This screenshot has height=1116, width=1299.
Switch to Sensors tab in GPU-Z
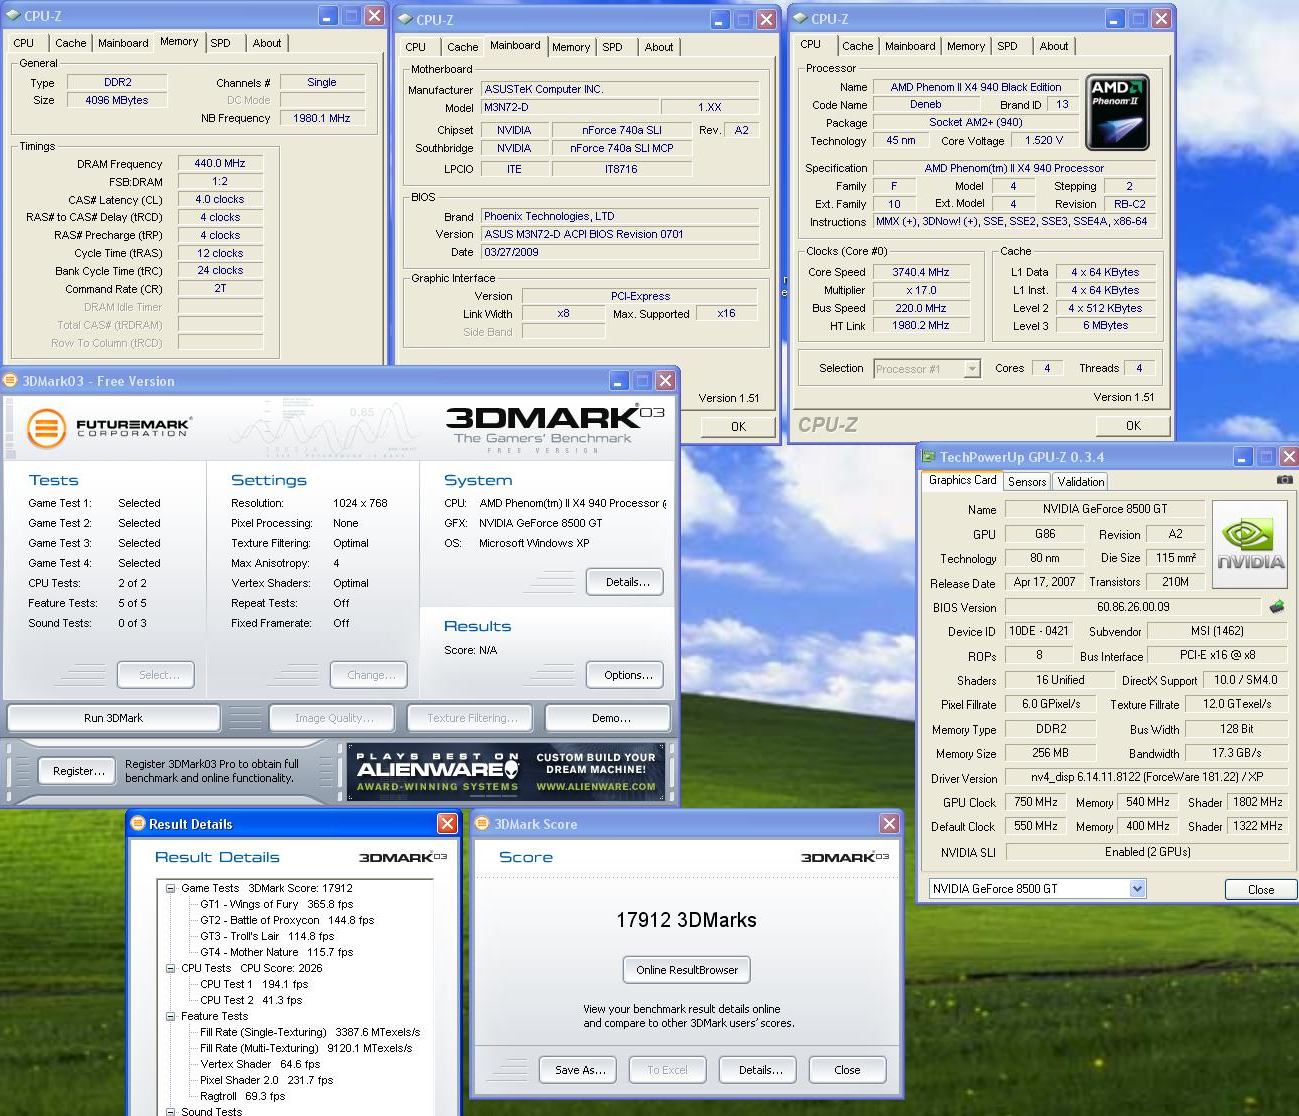coord(1027,481)
